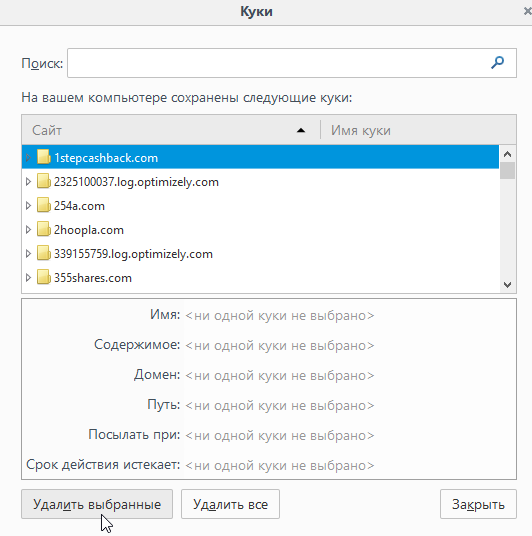This screenshot has width=532, height=536.
Task: Click the list scrollbar up arrow
Action: (507, 154)
